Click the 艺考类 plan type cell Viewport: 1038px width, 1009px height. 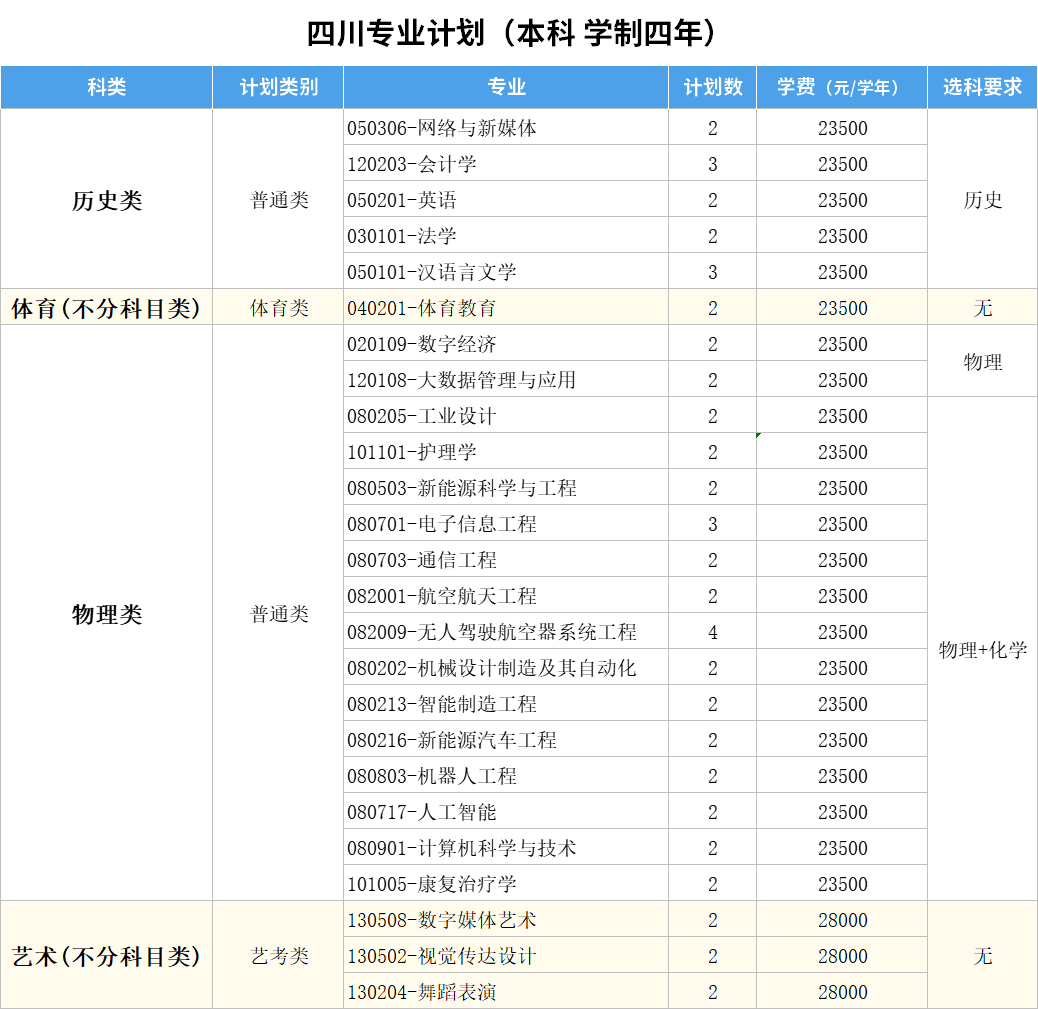coord(278,956)
